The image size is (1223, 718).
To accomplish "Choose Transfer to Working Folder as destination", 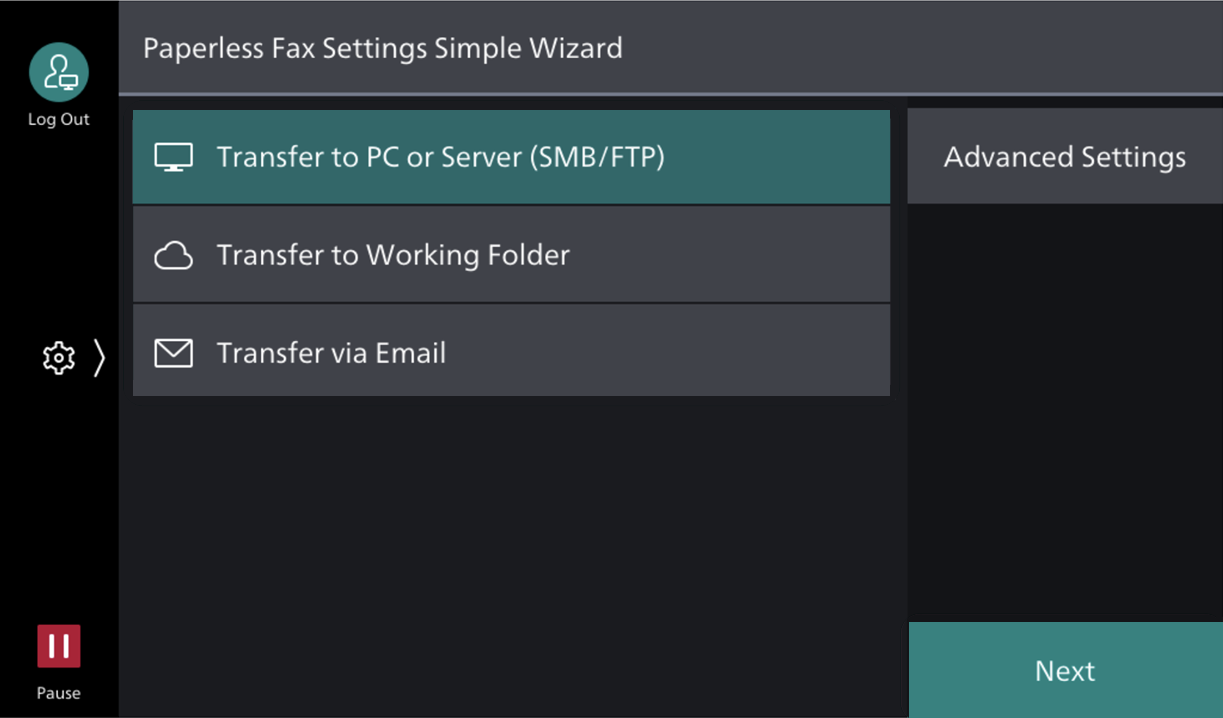I will (510, 254).
